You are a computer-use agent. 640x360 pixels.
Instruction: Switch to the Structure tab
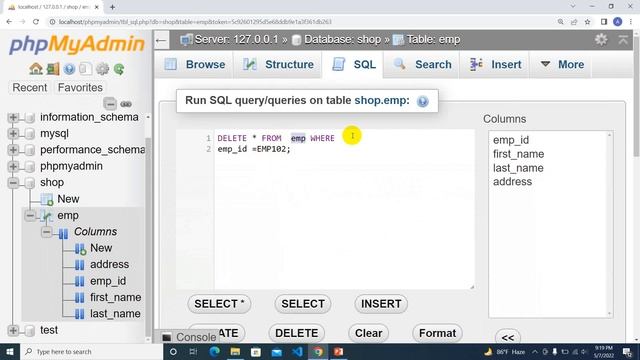(278, 64)
